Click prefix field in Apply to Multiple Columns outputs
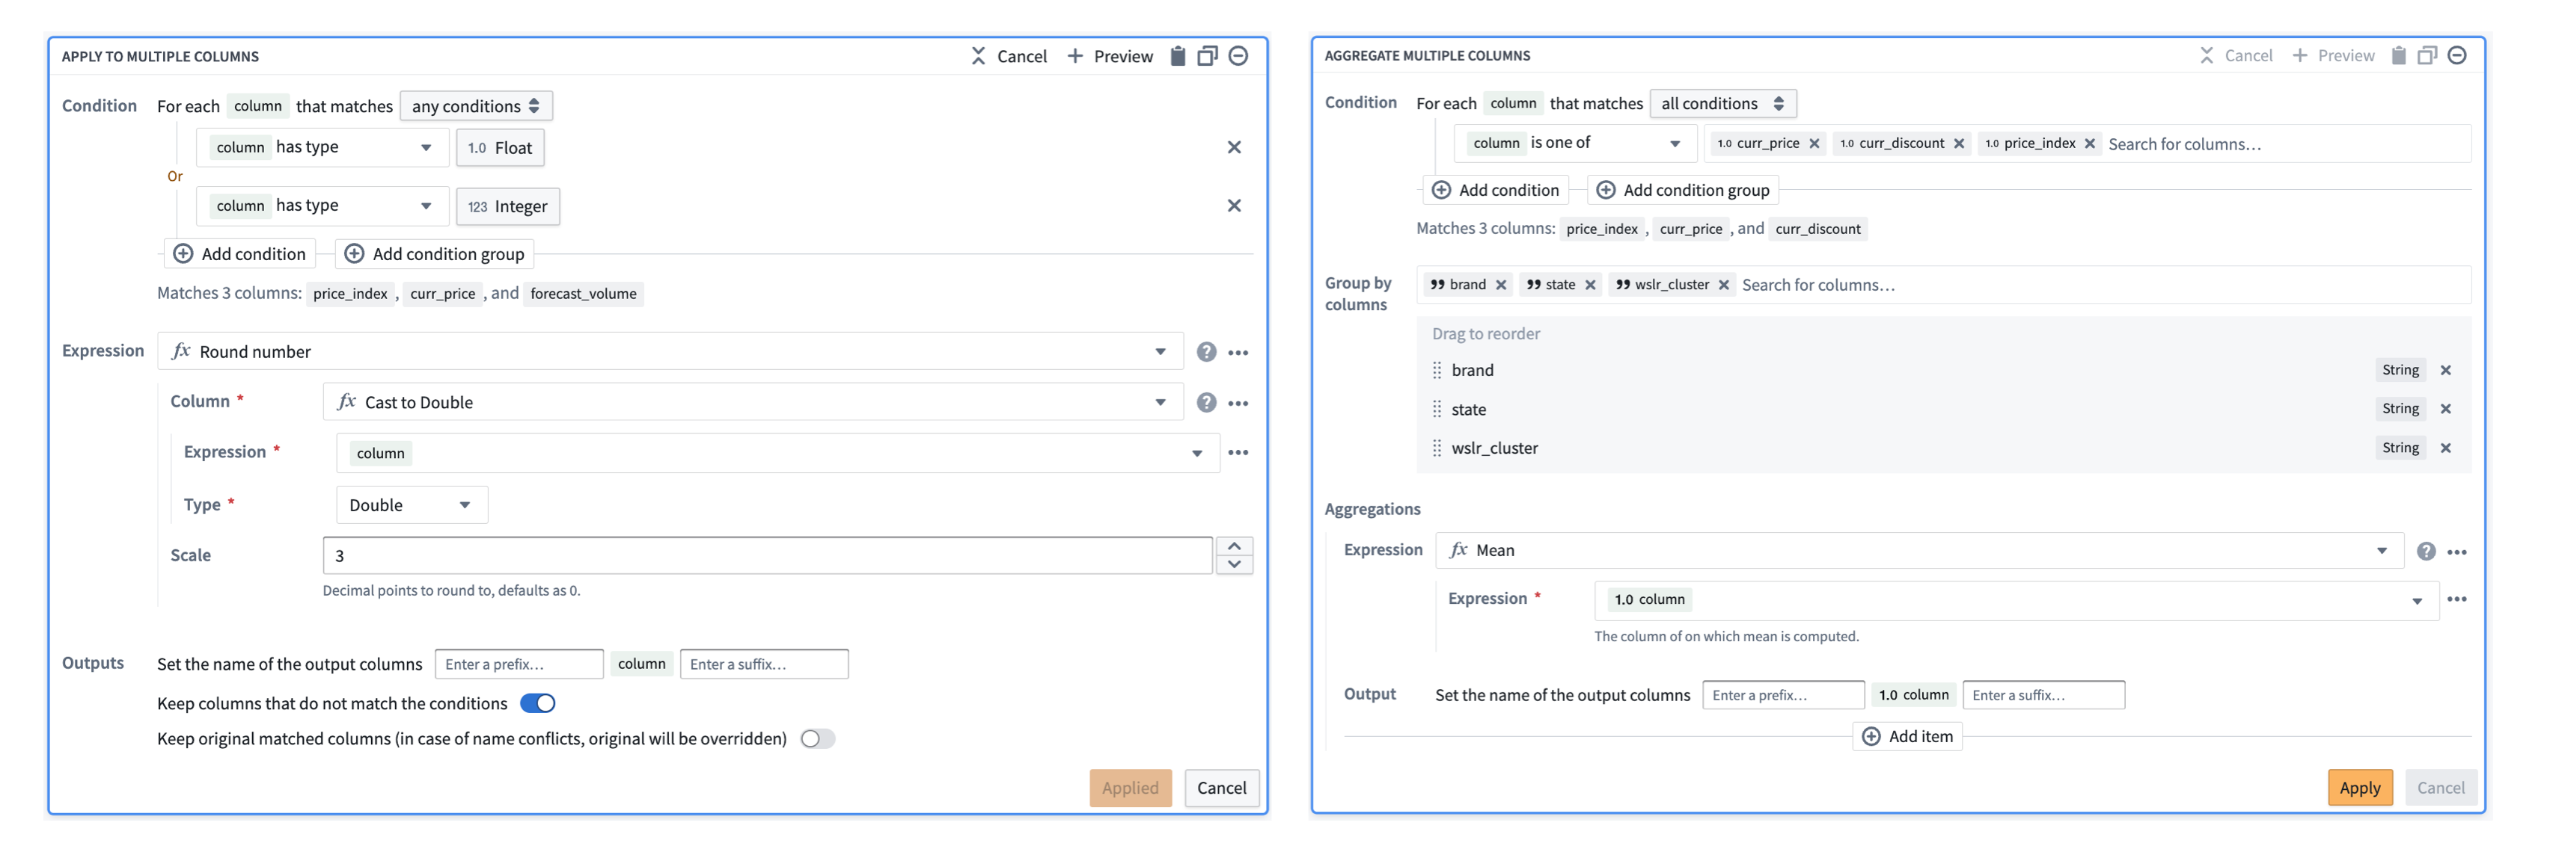Image resolution: width=2550 pixels, height=855 pixels. pos(519,664)
